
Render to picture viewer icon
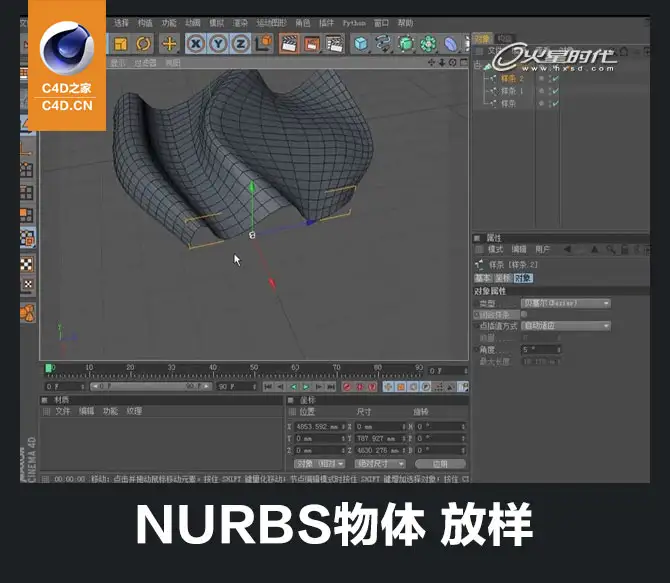click(x=312, y=44)
